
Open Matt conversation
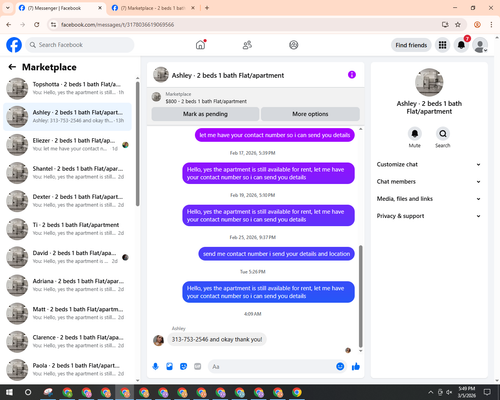tap(67, 313)
